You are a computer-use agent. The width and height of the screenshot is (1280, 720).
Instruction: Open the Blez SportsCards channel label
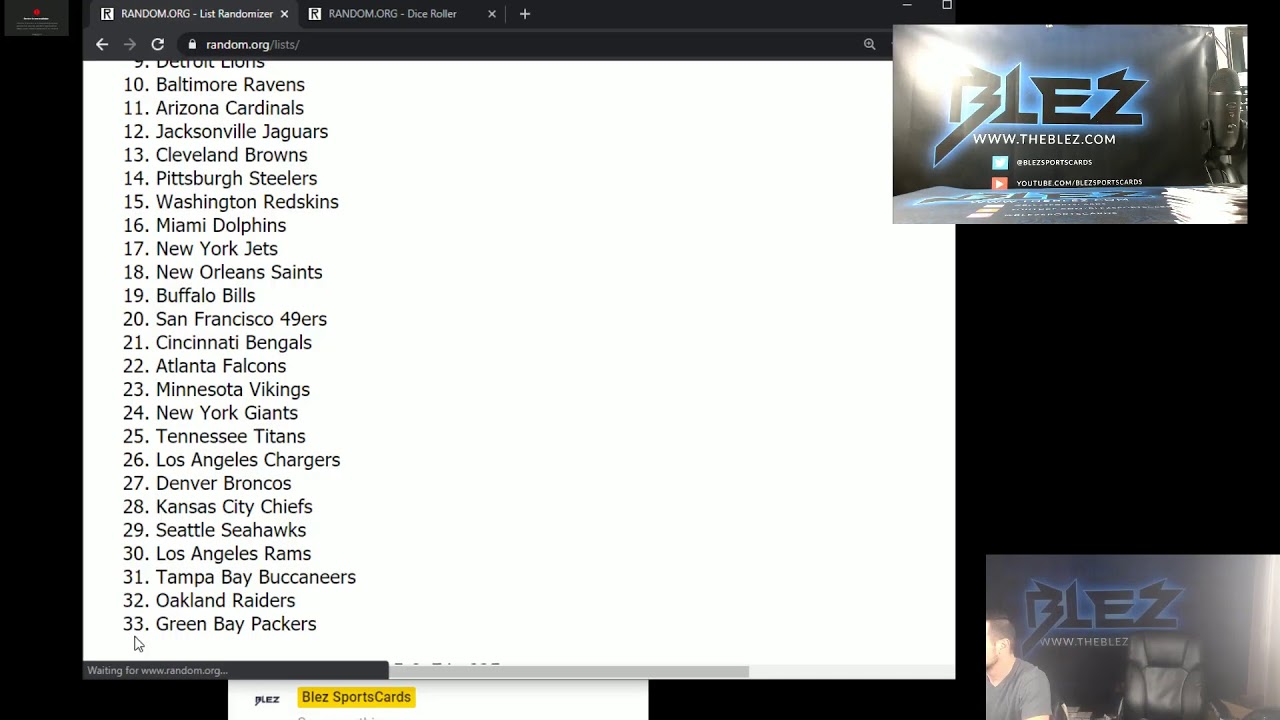pos(356,697)
